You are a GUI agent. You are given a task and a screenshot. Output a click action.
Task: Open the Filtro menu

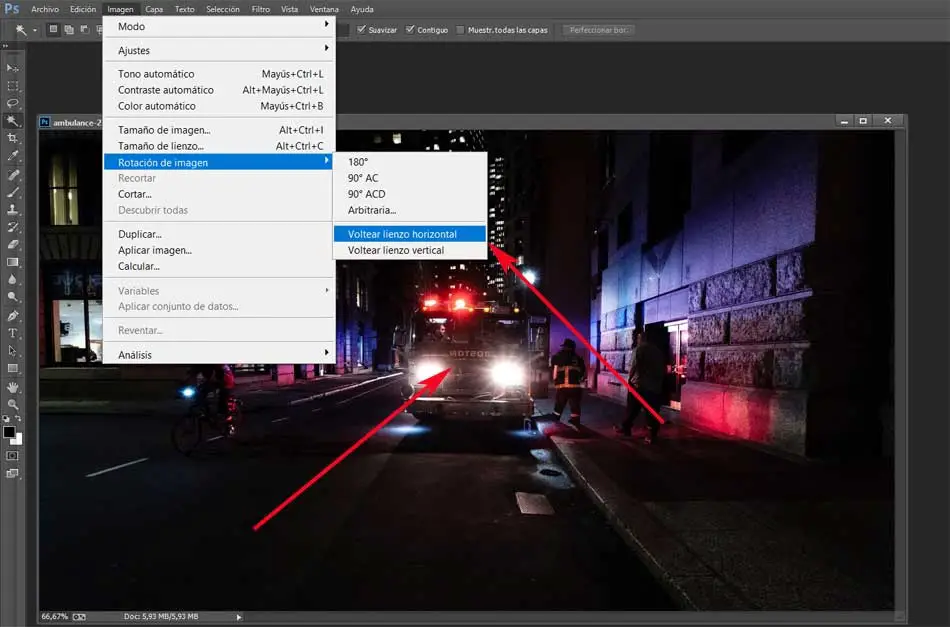point(260,9)
